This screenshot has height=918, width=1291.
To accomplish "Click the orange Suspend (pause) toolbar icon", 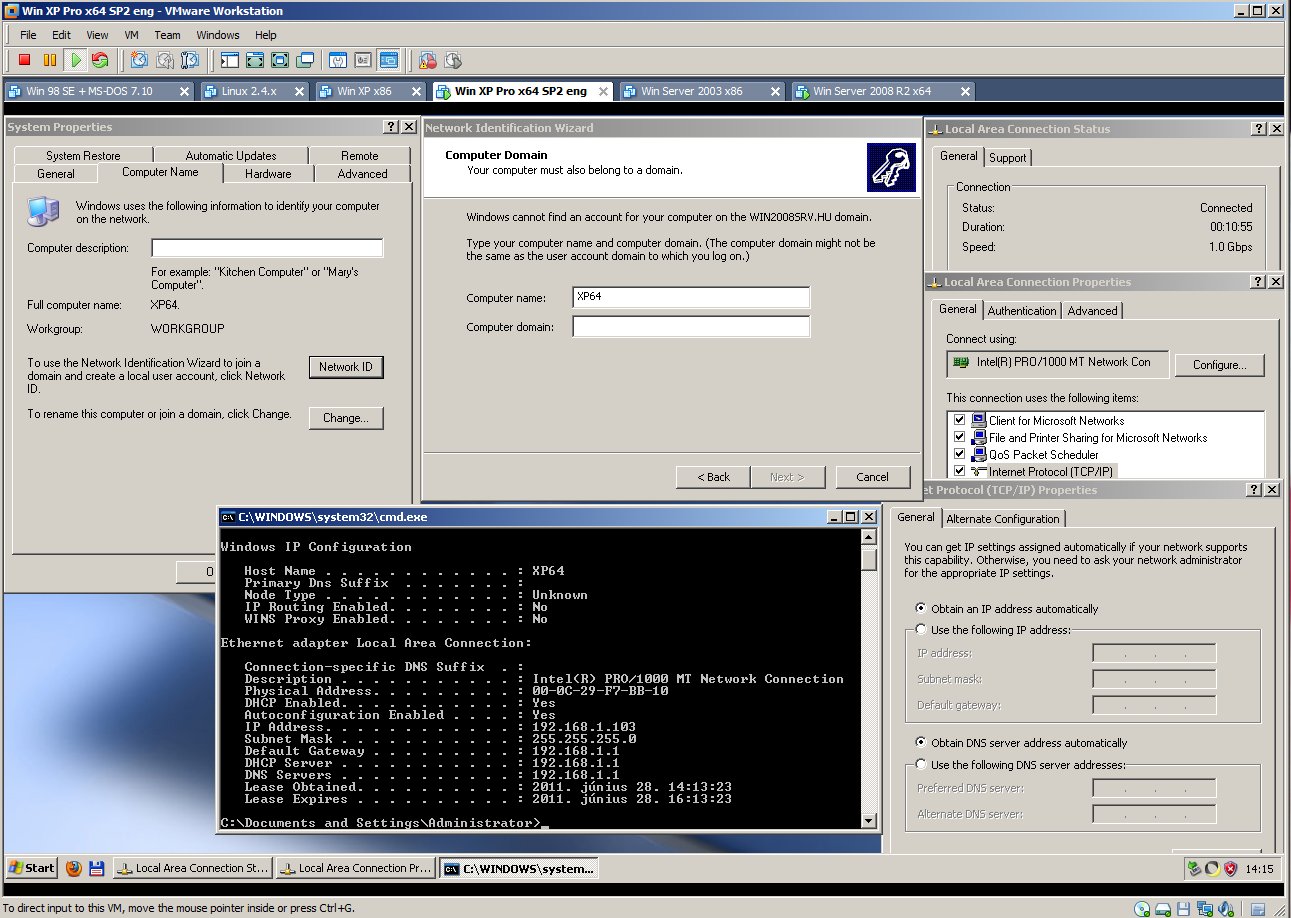I will [x=50, y=60].
